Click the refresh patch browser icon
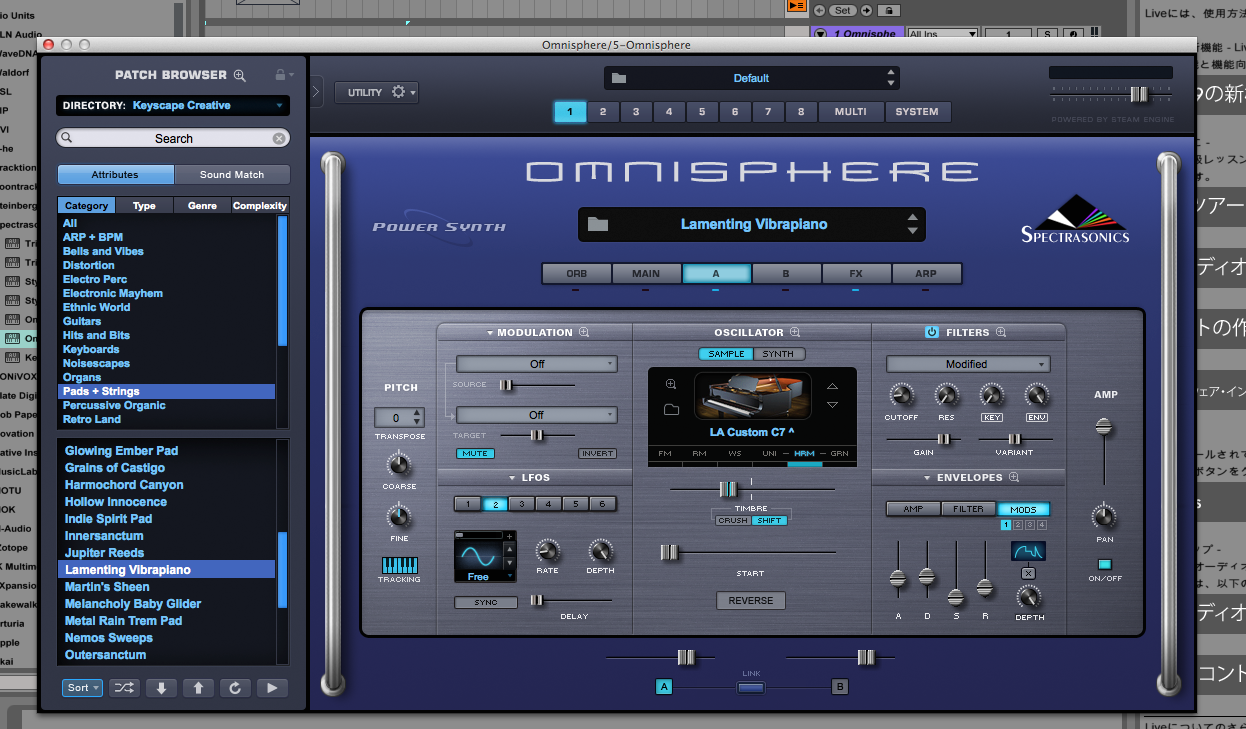The image size is (1246, 729). pyautogui.click(x=235, y=688)
